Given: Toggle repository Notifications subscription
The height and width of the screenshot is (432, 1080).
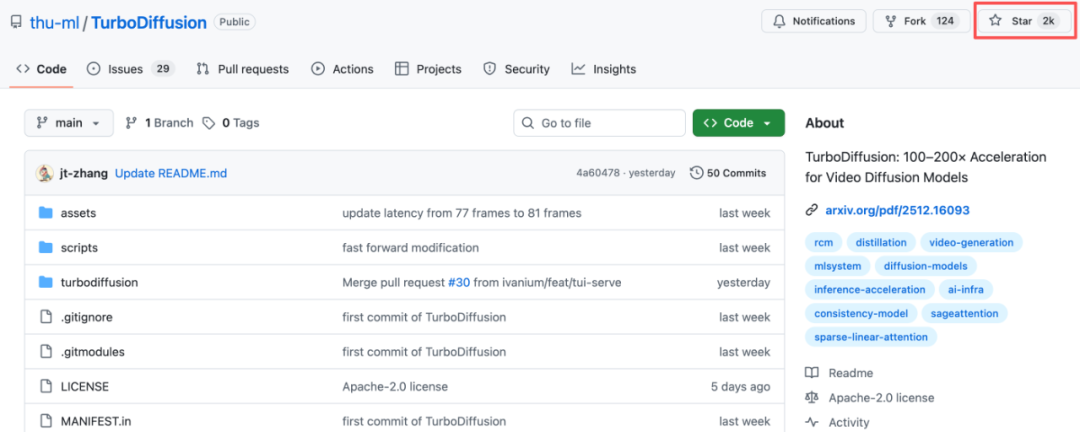Looking at the screenshot, I should coord(814,21).
